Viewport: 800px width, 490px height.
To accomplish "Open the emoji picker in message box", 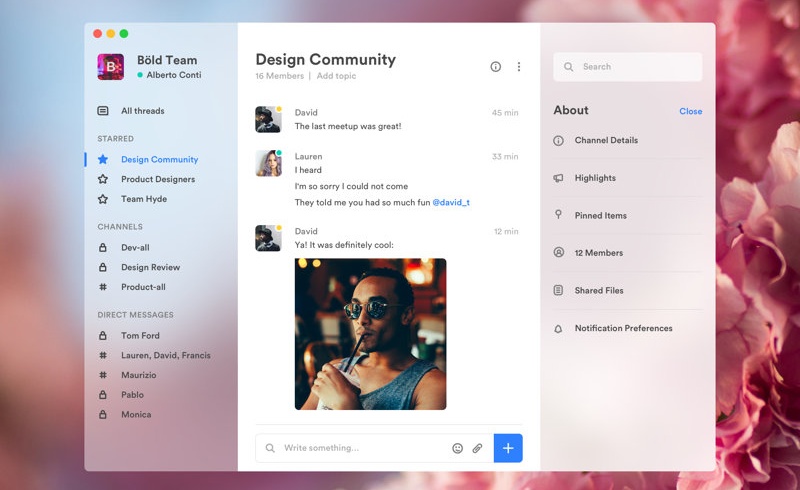I will coord(457,448).
